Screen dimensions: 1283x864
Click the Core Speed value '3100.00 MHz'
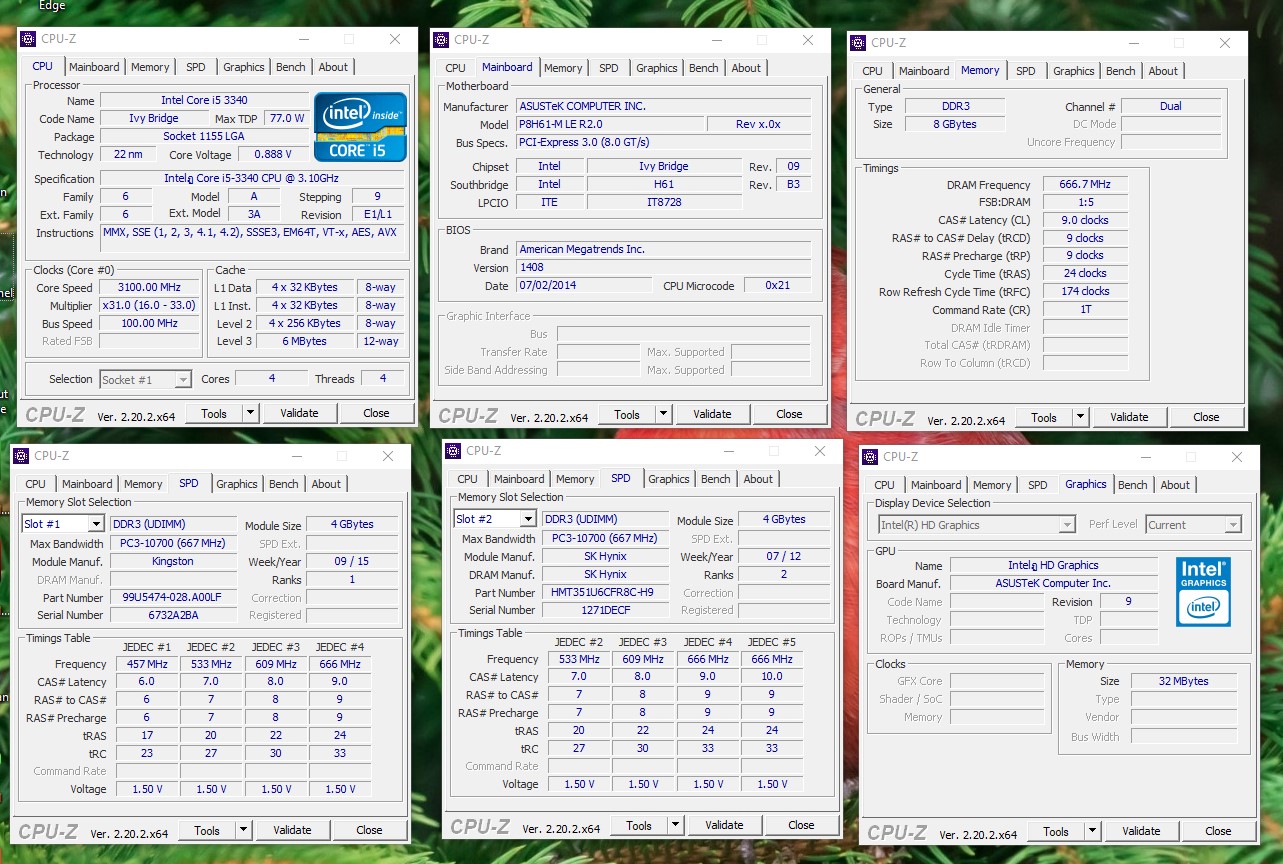(150, 288)
